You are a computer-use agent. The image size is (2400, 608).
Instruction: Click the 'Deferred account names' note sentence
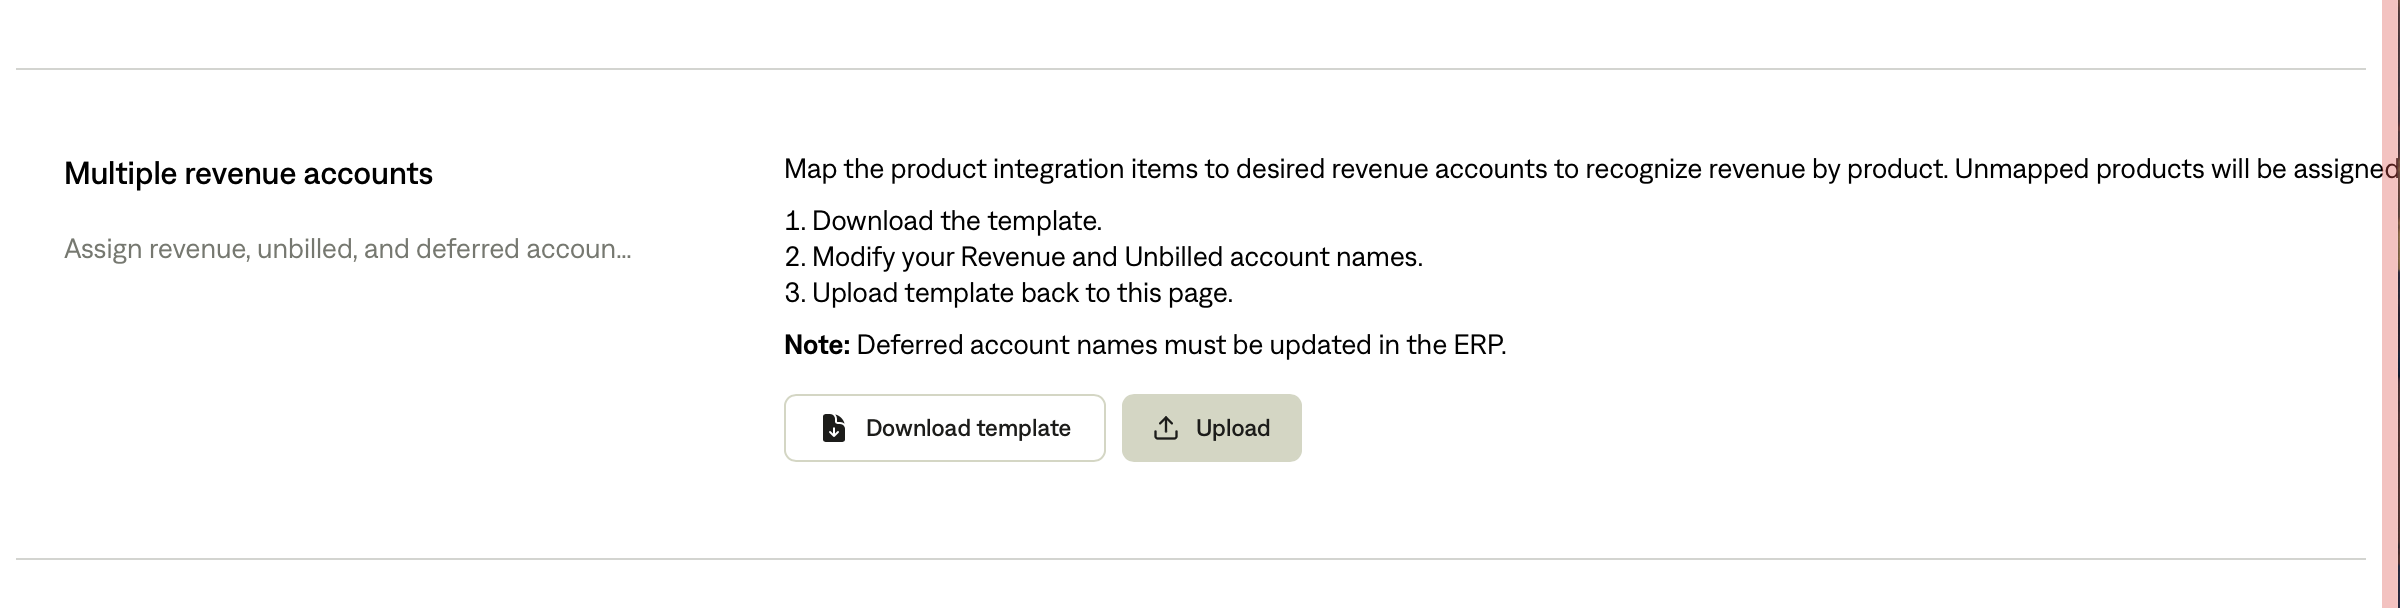1180,345
